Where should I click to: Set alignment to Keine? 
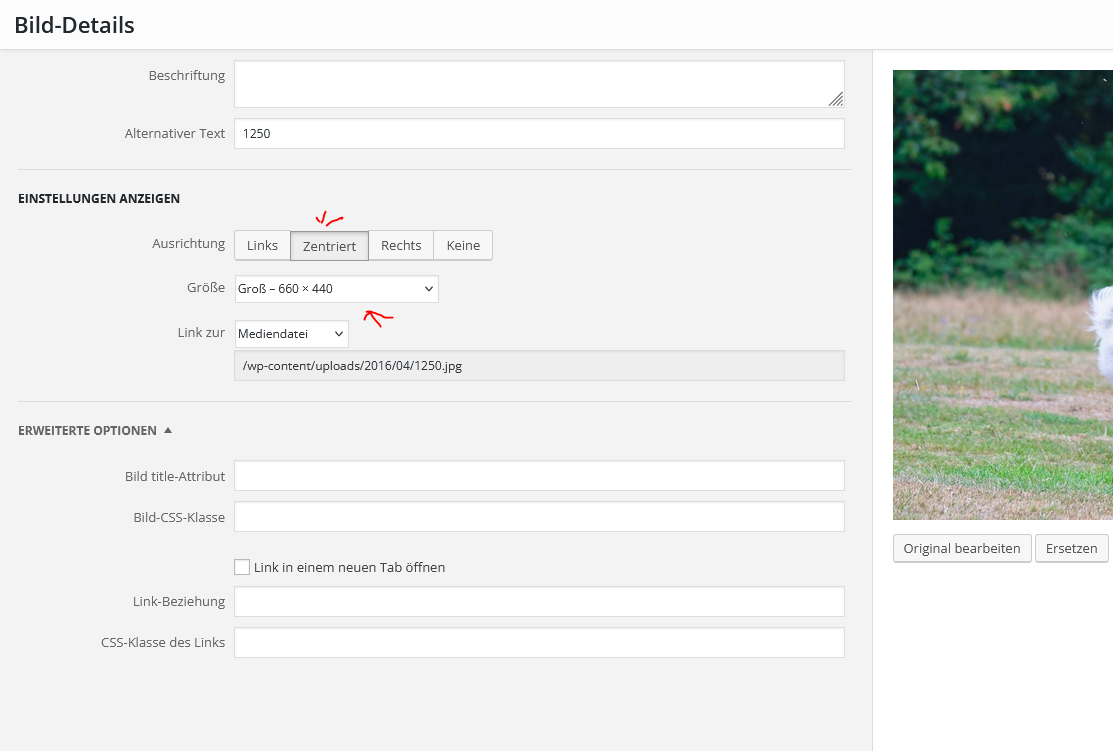pyautogui.click(x=463, y=246)
